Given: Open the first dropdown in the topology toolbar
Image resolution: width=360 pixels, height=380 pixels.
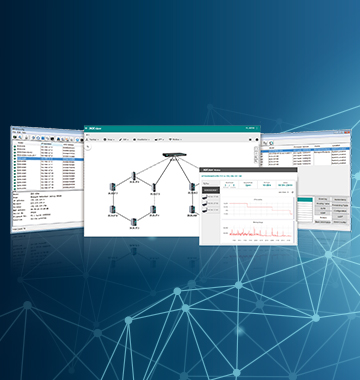Looking at the screenshot, I should [93, 139].
